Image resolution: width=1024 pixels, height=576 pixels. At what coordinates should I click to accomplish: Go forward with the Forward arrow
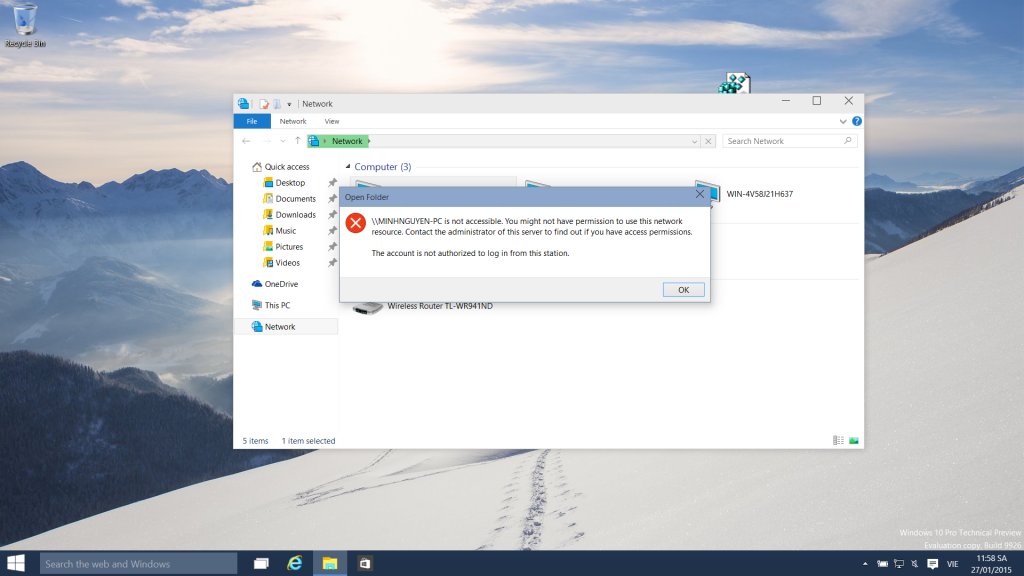[266, 141]
